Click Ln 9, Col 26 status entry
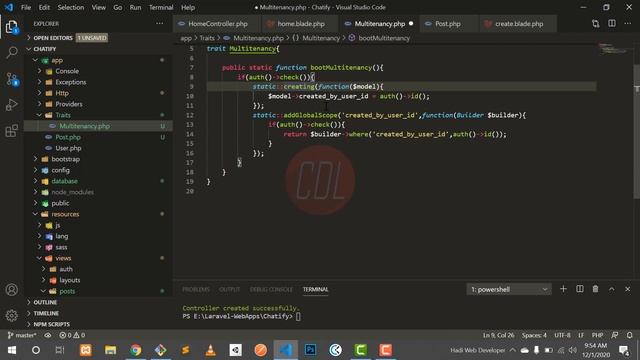 (x=498, y=335)
